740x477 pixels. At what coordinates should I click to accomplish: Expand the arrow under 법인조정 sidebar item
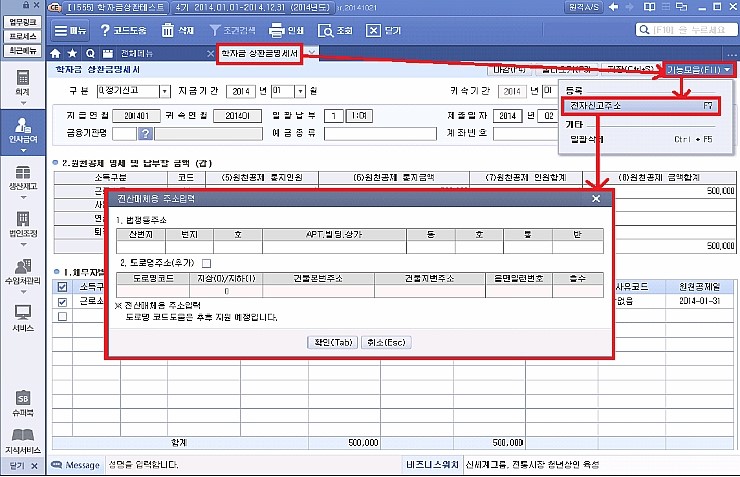coord(23,244)
